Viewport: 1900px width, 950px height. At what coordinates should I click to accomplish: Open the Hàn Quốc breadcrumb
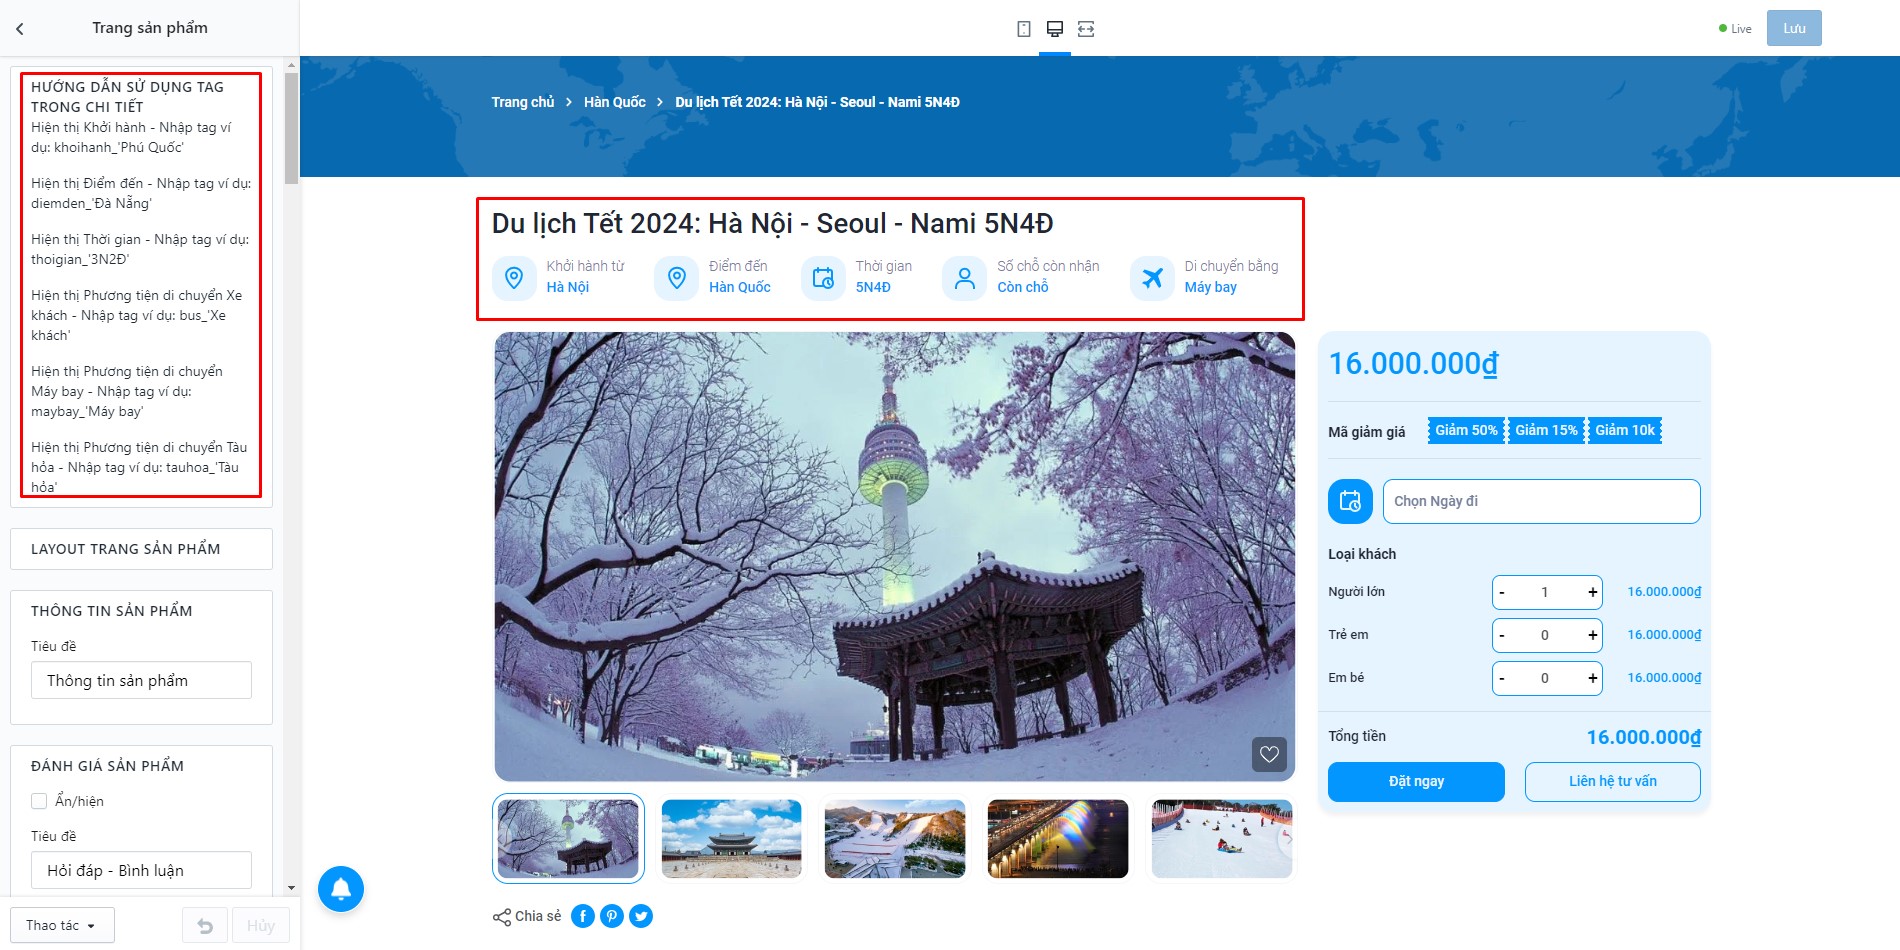pyautogui.click(x=615, y=102)
